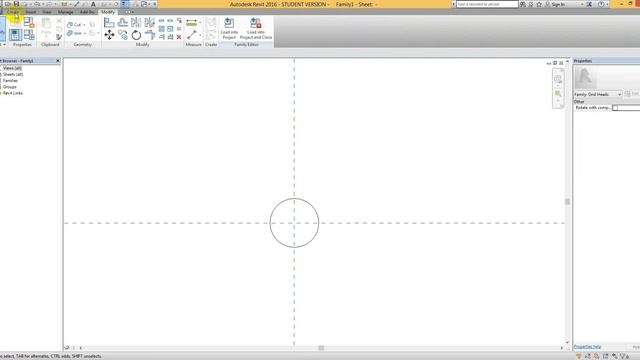This screenshot has height=360, width=640.
Task: Click the Favorites star icon in title bar
Action: coord(539,4)
